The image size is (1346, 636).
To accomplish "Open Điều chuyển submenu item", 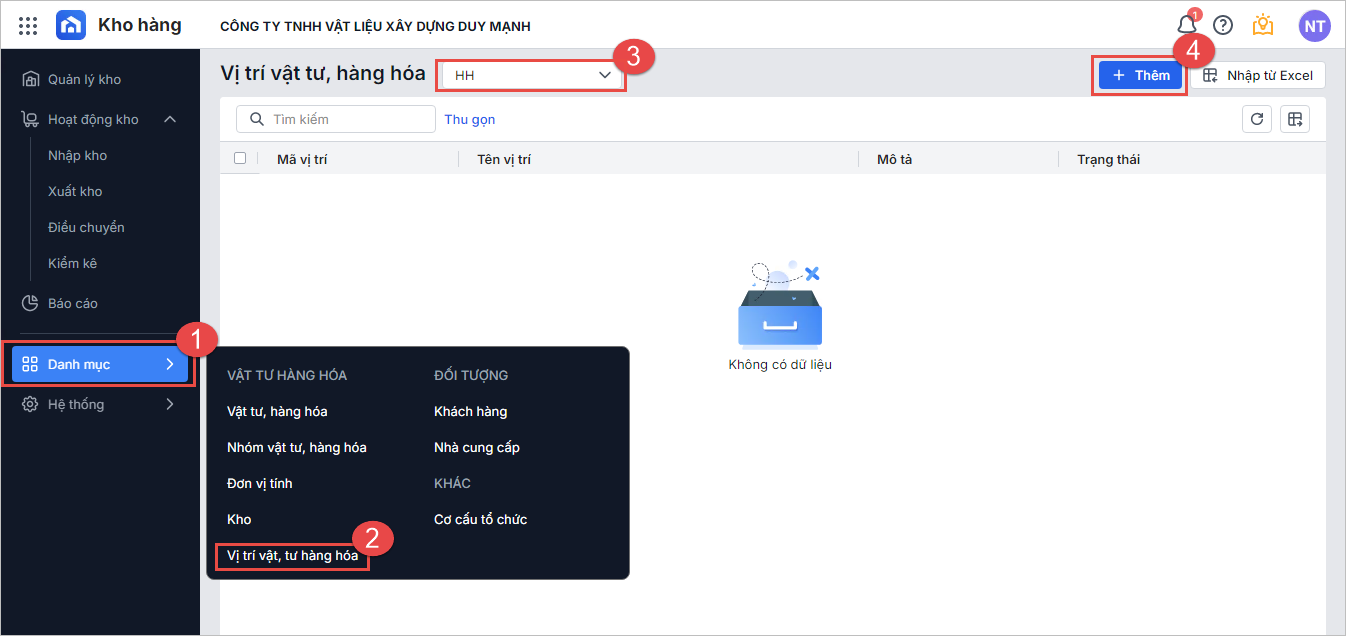I will pyautogui.click(x=86, y=227).
